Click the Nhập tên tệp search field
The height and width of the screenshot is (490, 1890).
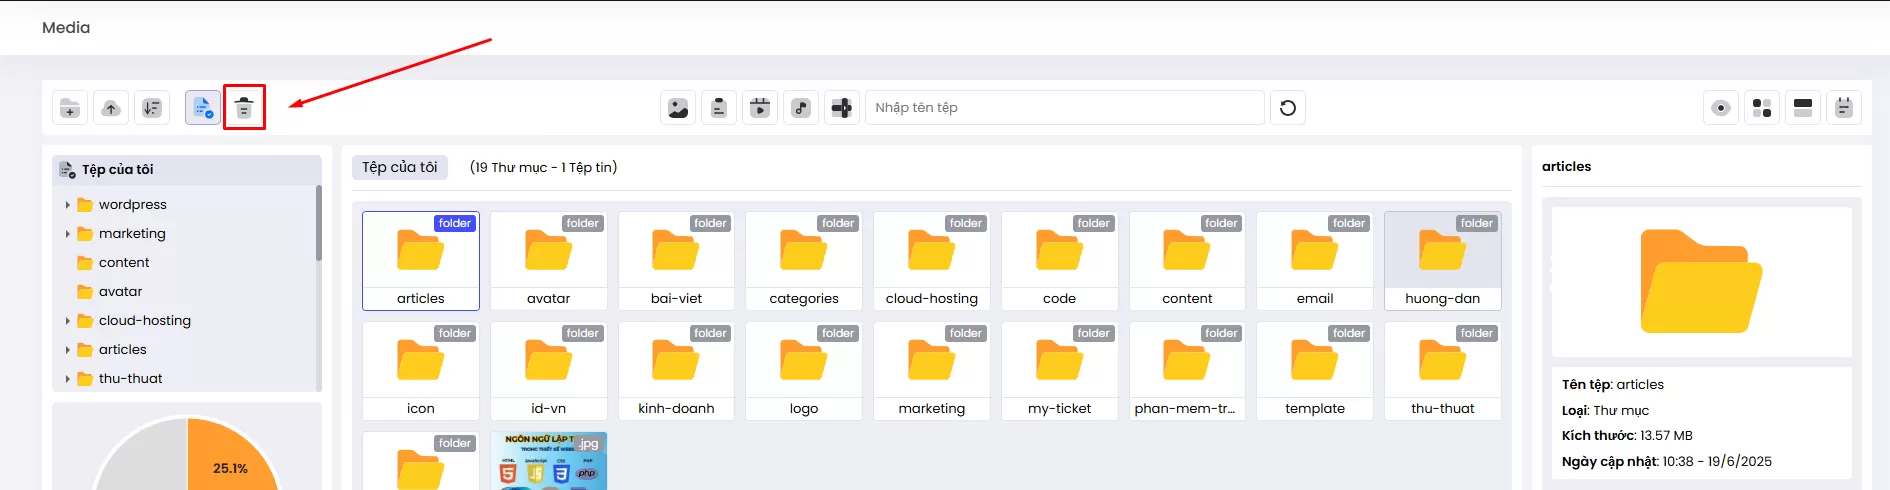point(1064,108)
